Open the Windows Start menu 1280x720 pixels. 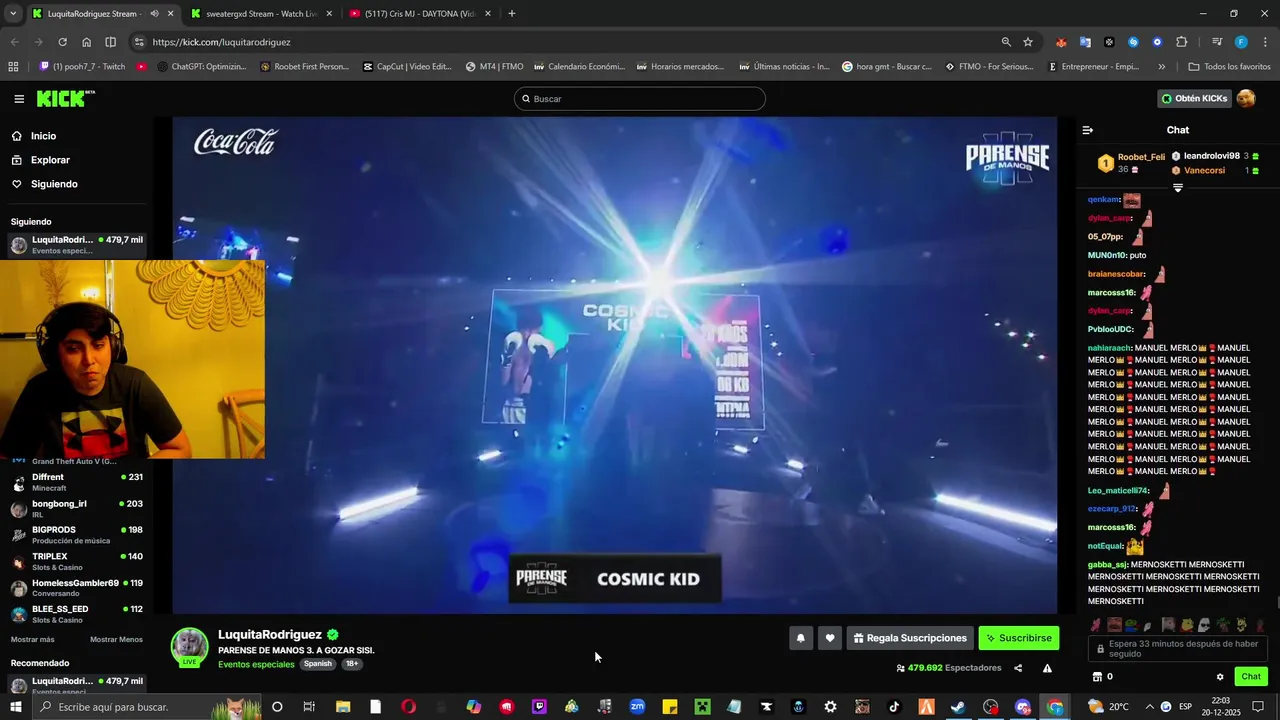tap(15, 707)
